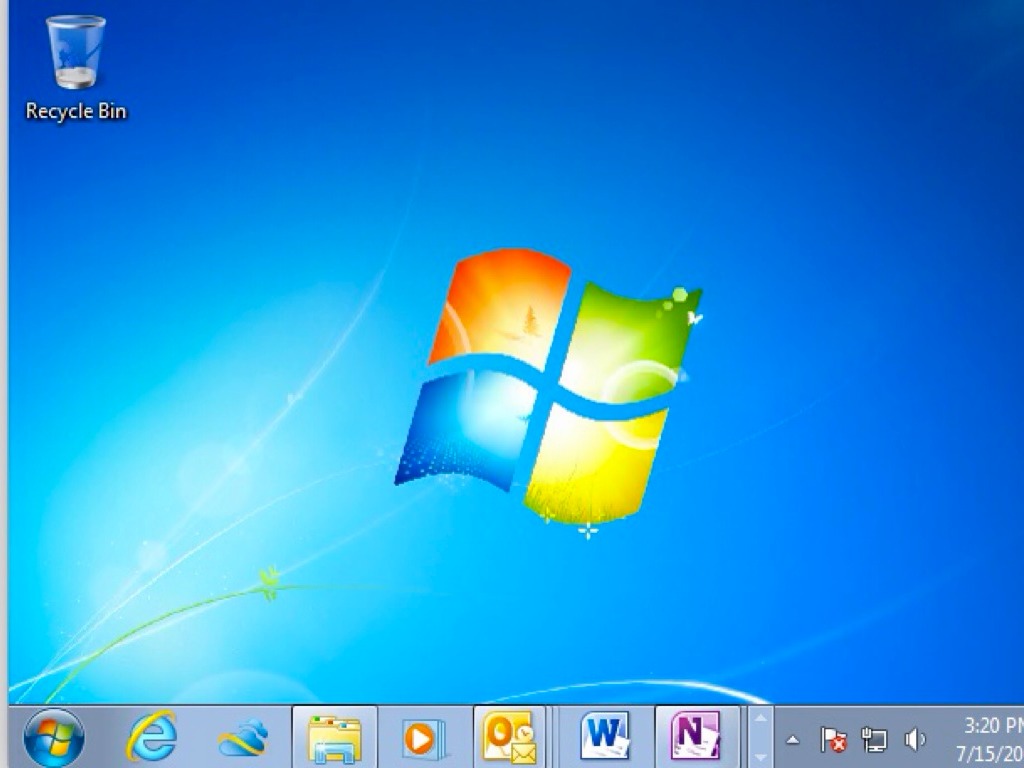The height and width of the screenshot is (768, 1024).
Task: Click the Recycle Bin text label
Action: 76,111
